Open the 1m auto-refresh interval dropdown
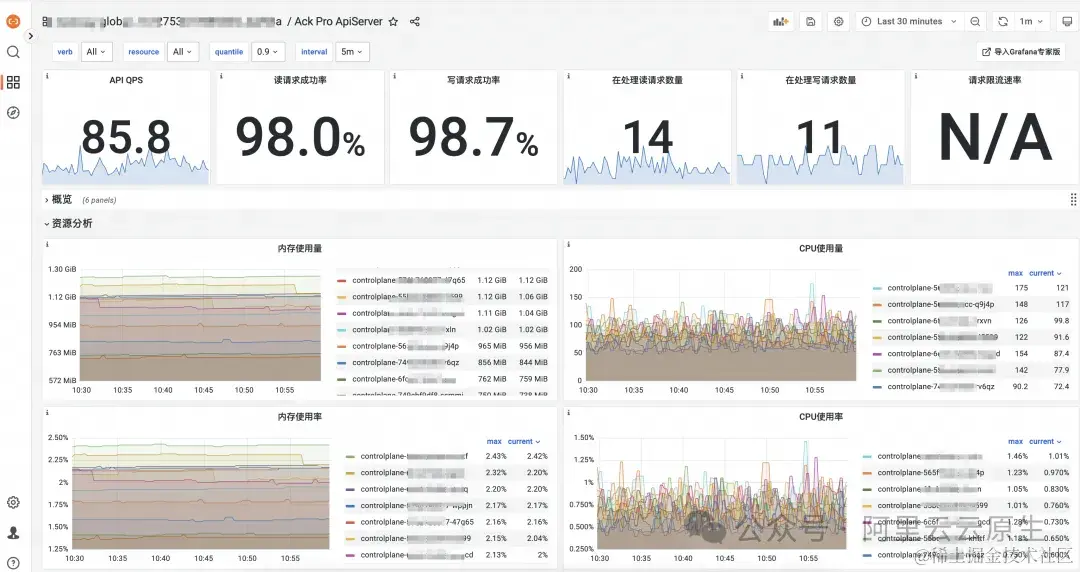This screenshot has height=572, width=1080. click(1031, 21)
